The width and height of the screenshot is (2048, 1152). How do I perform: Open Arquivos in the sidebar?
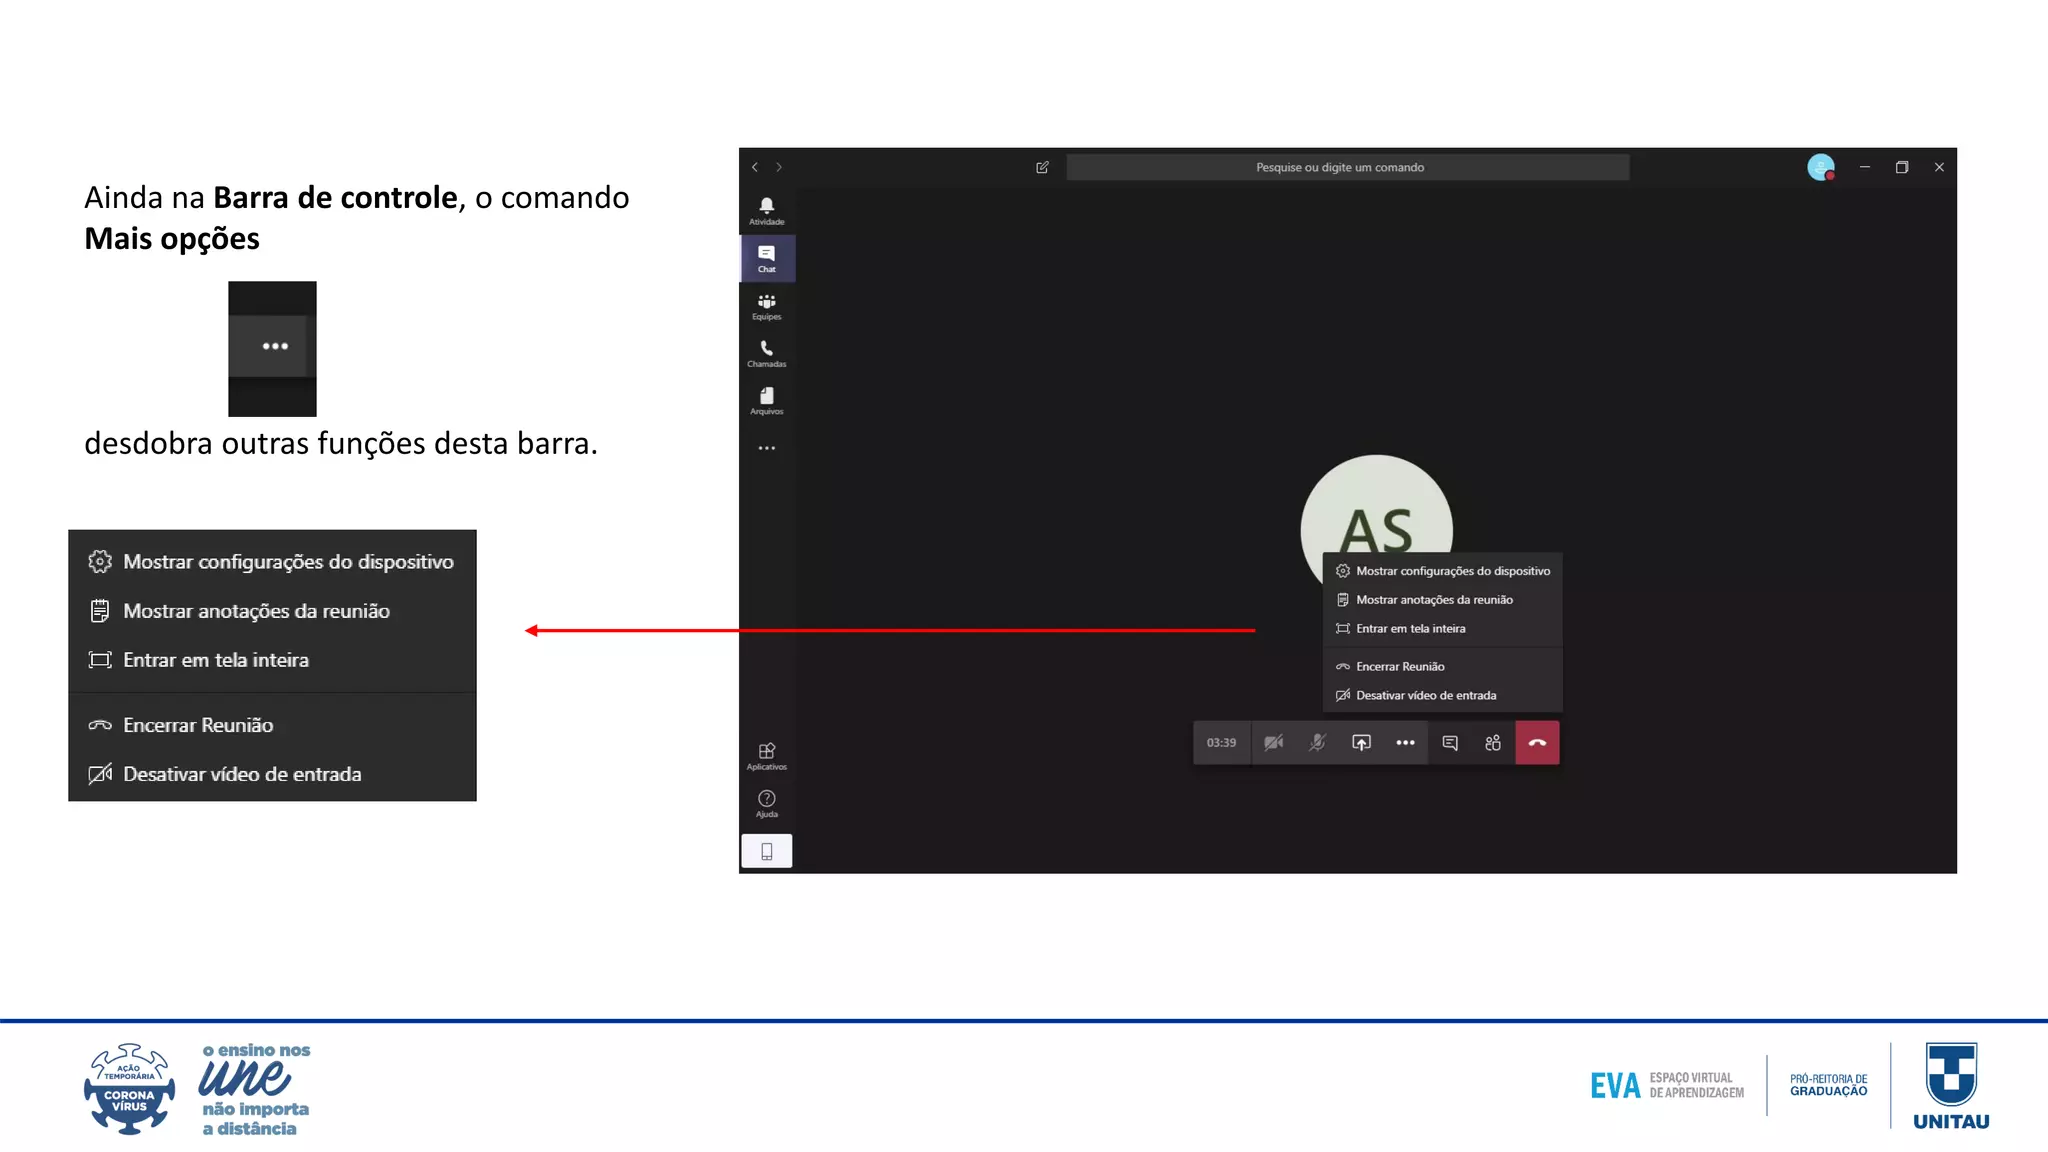pos(766,400)
